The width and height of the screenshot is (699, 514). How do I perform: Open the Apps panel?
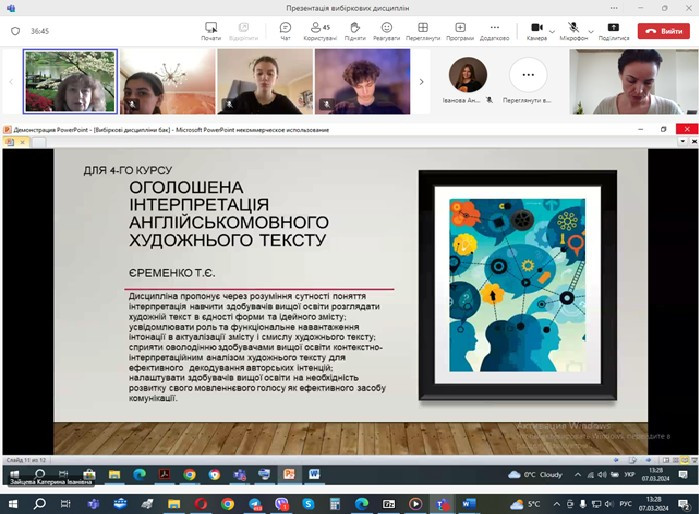(x=460, y=30)
